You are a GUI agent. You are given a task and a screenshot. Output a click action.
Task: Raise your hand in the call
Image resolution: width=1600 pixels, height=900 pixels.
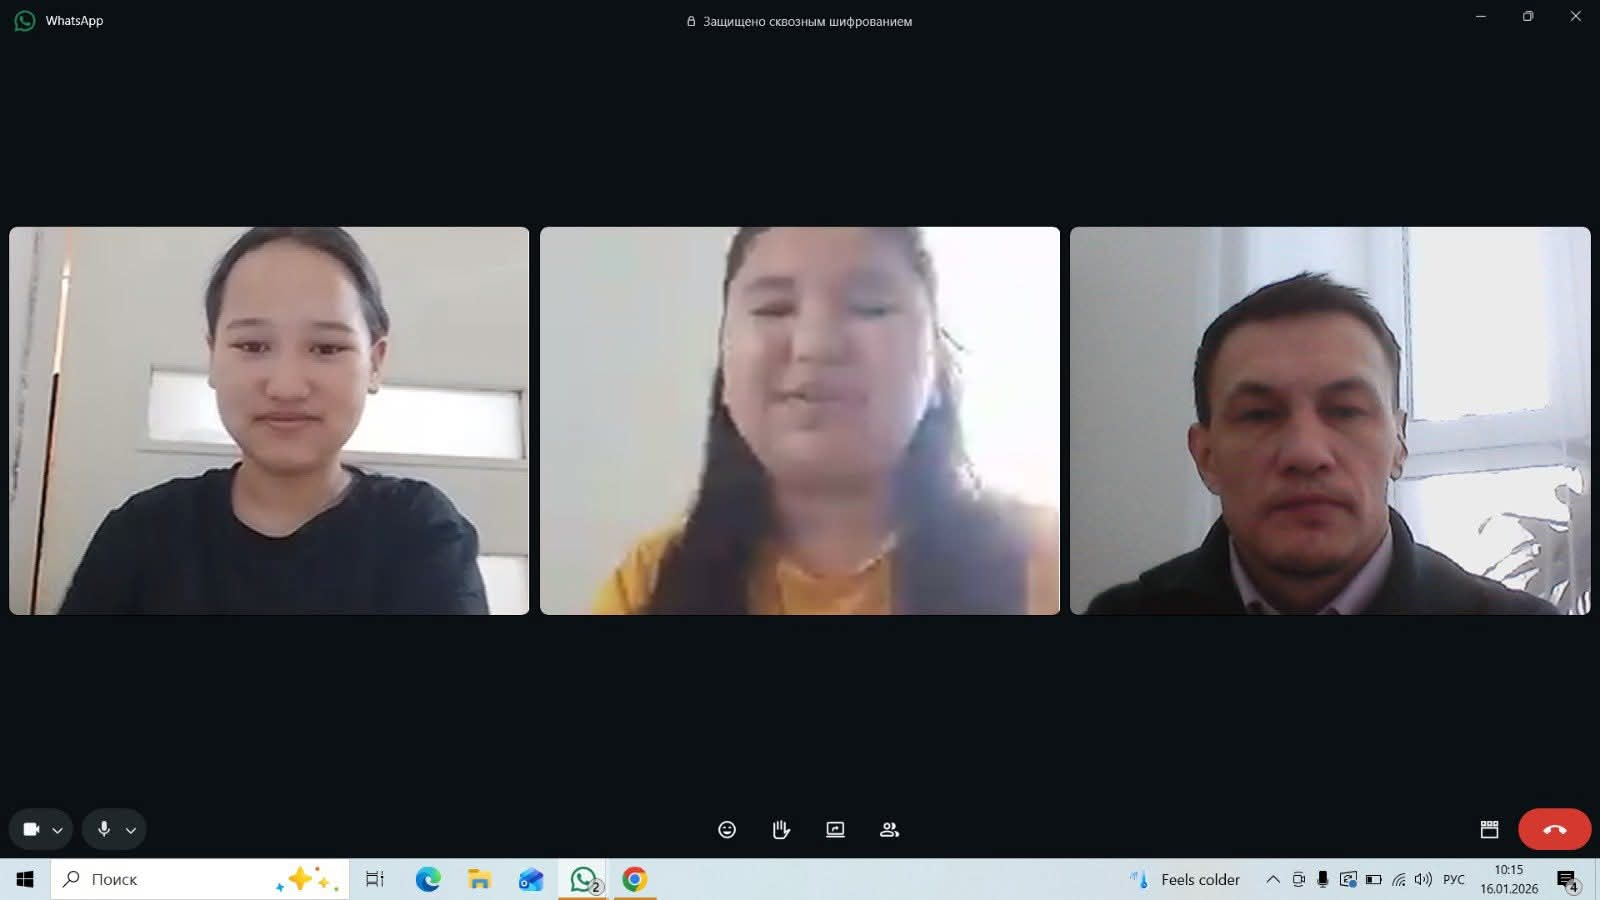(781, 830)
